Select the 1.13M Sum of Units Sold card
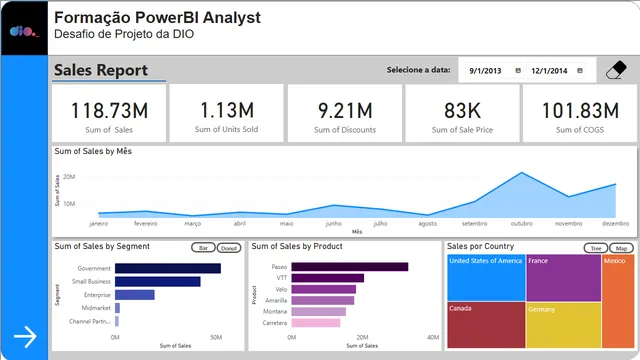Screen dimensions: 640x360 coord(227,113)
